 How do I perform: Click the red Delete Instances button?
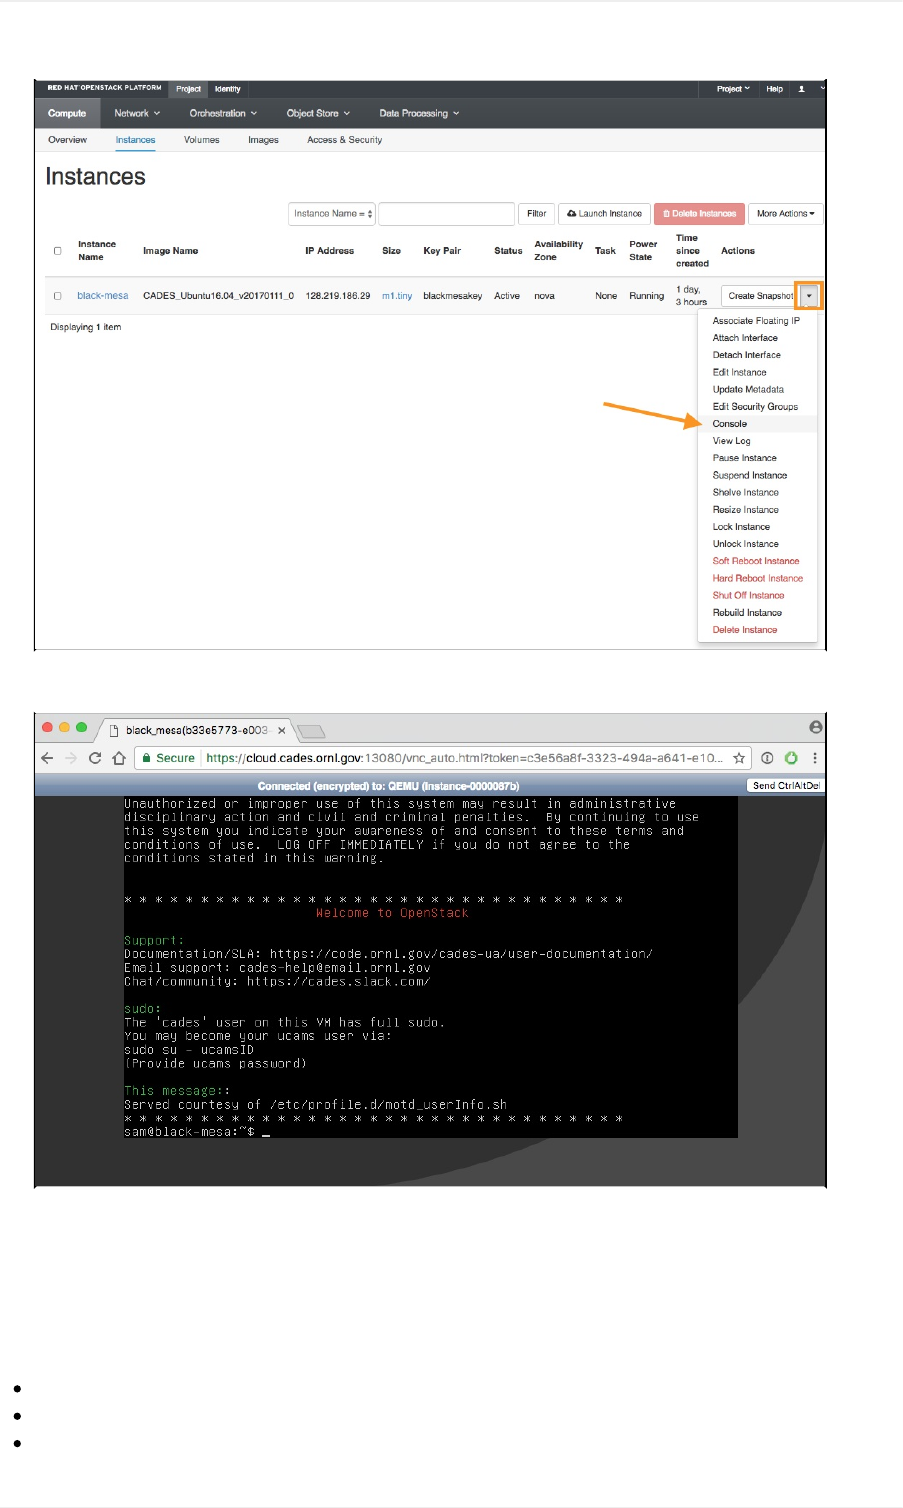pyautogui.click(x=699, y=214)
